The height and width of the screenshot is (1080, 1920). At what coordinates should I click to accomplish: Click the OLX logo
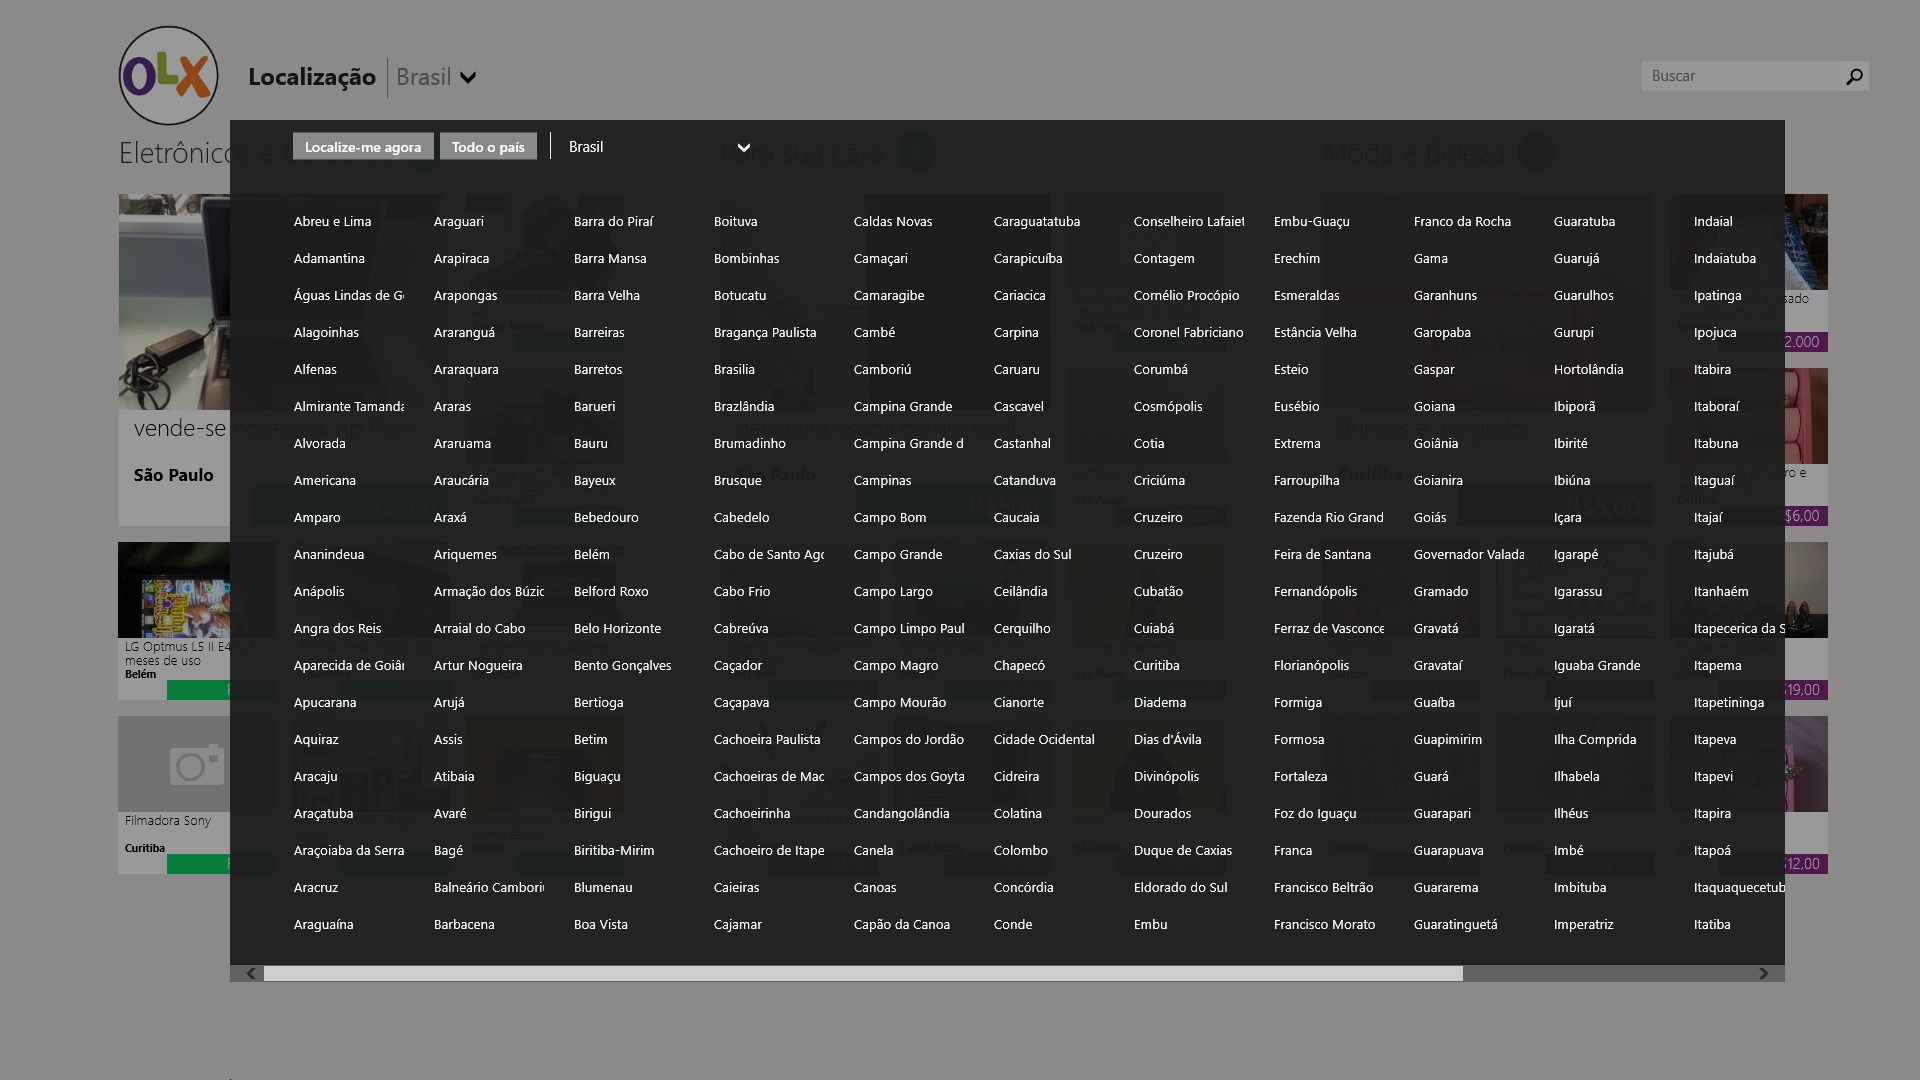[x=168, y=76]
